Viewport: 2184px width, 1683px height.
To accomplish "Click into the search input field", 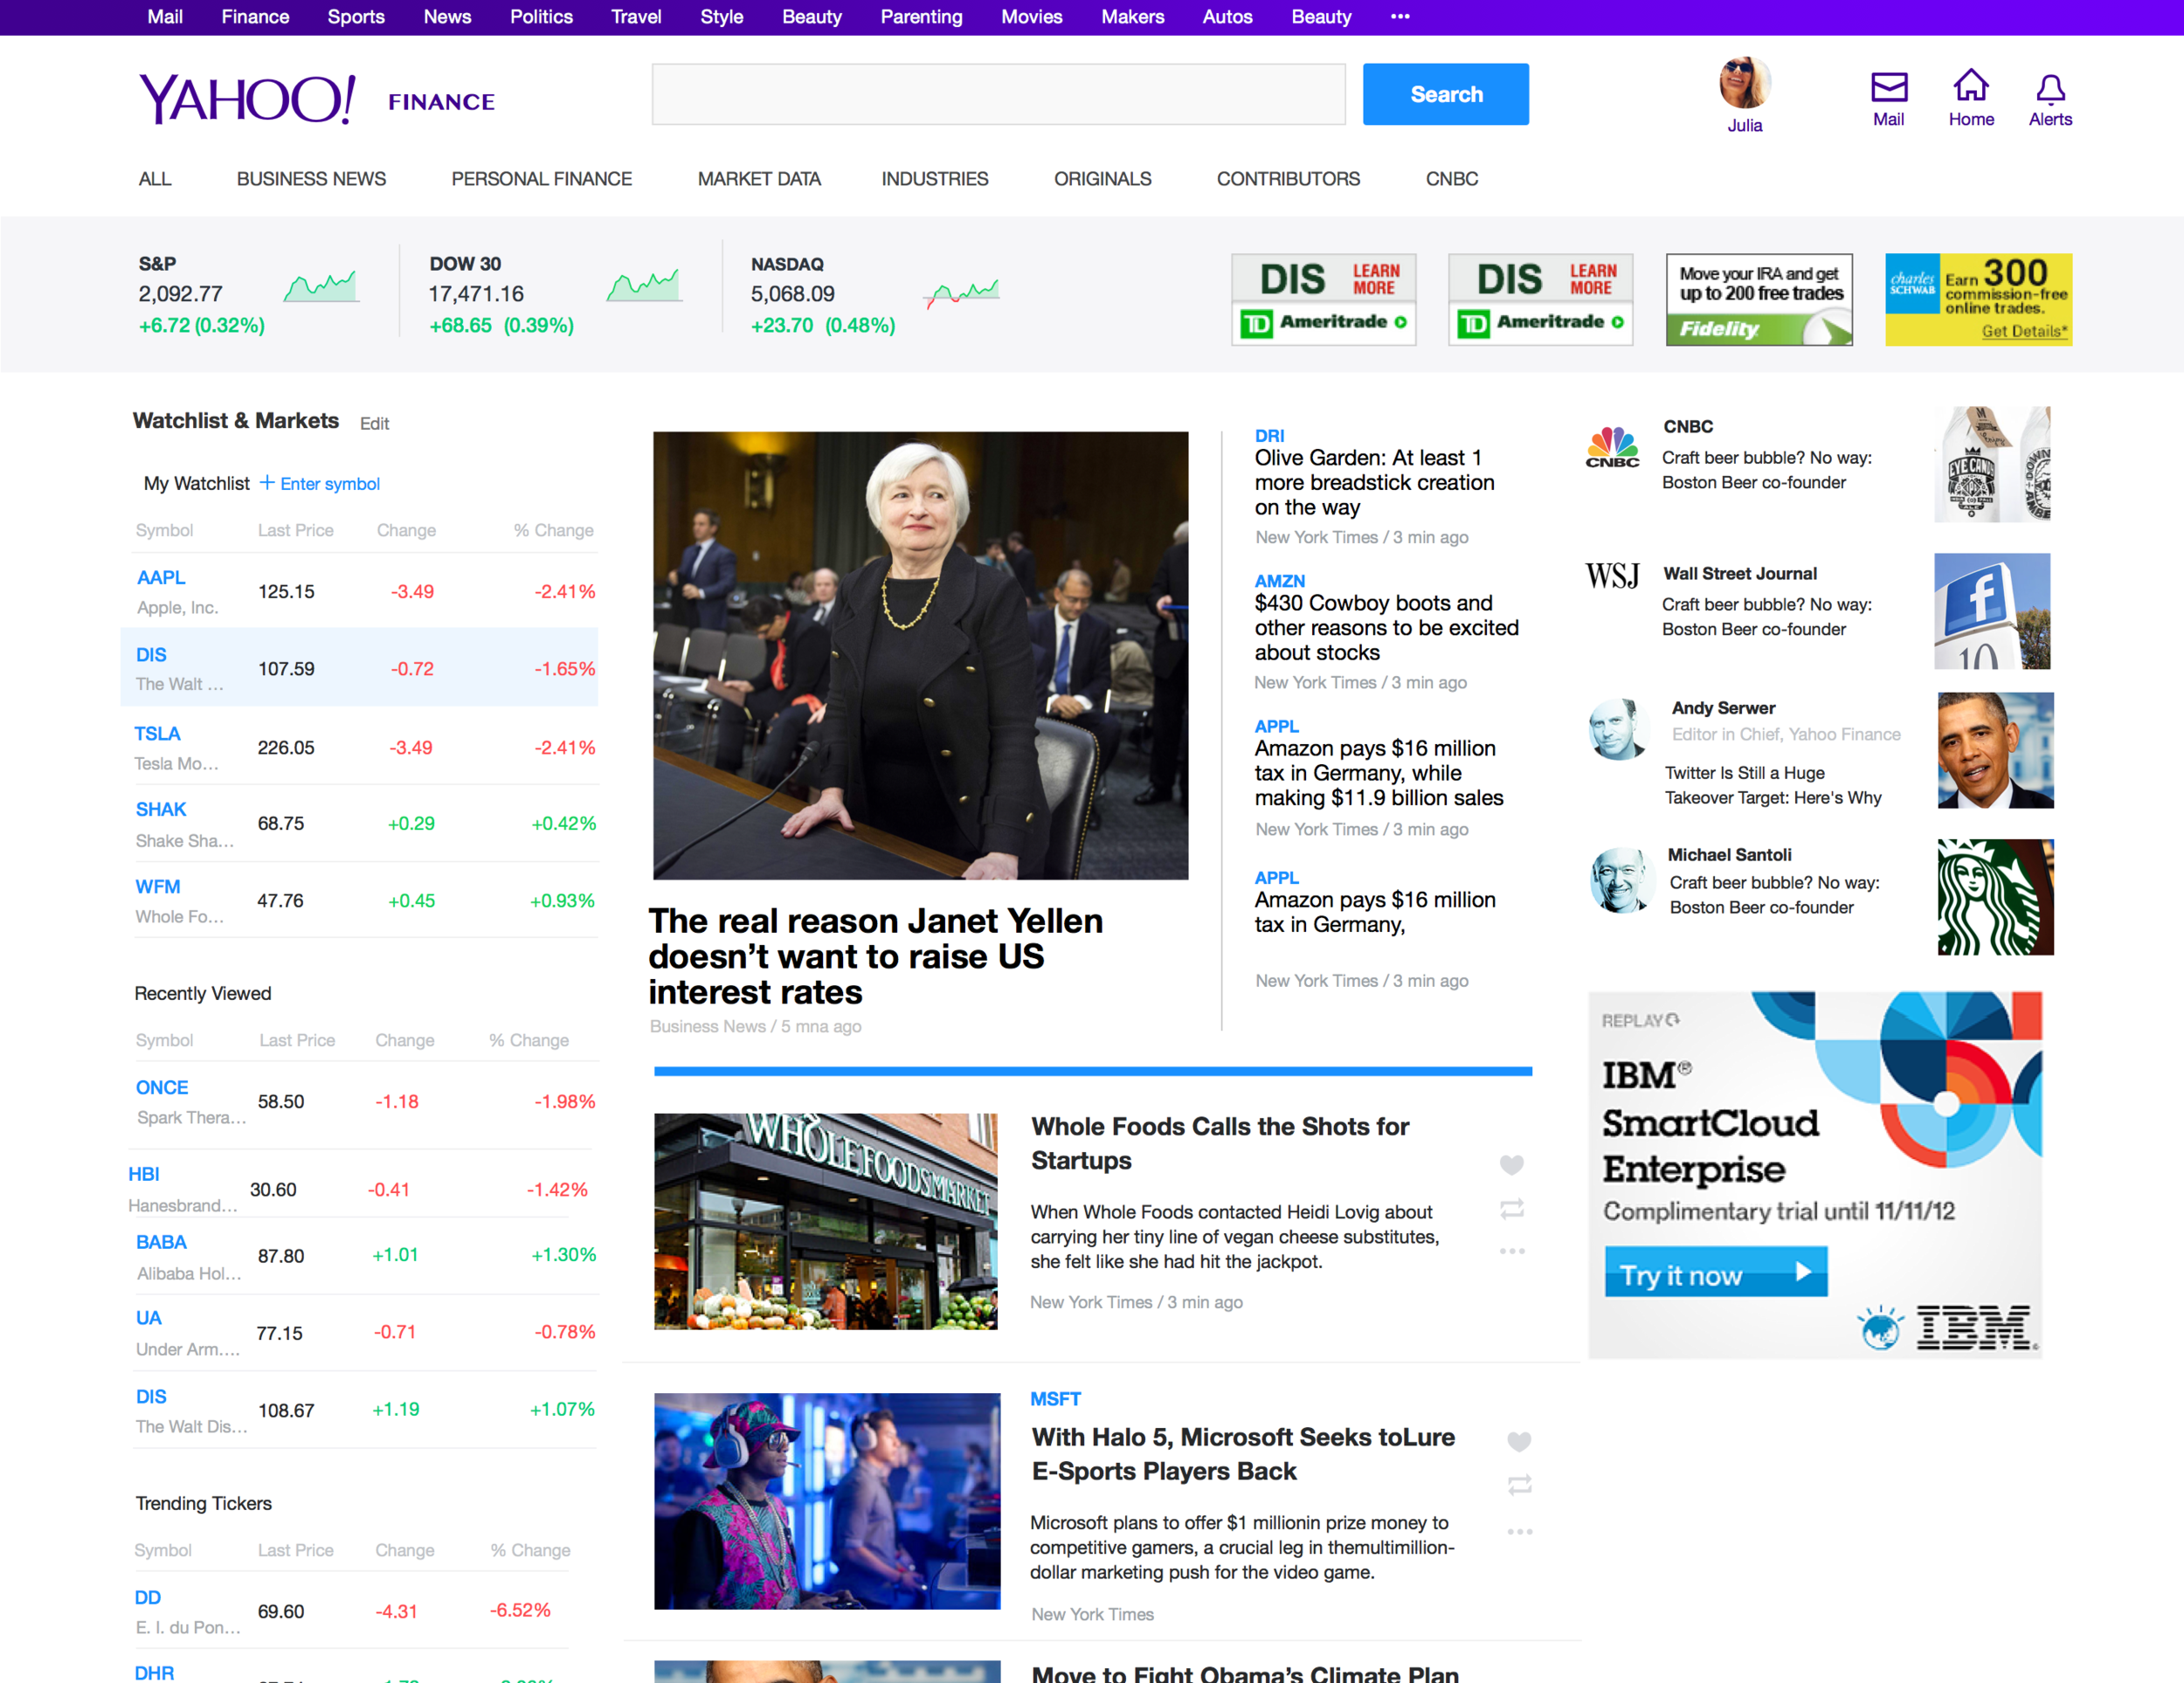I will click(998, 95).
